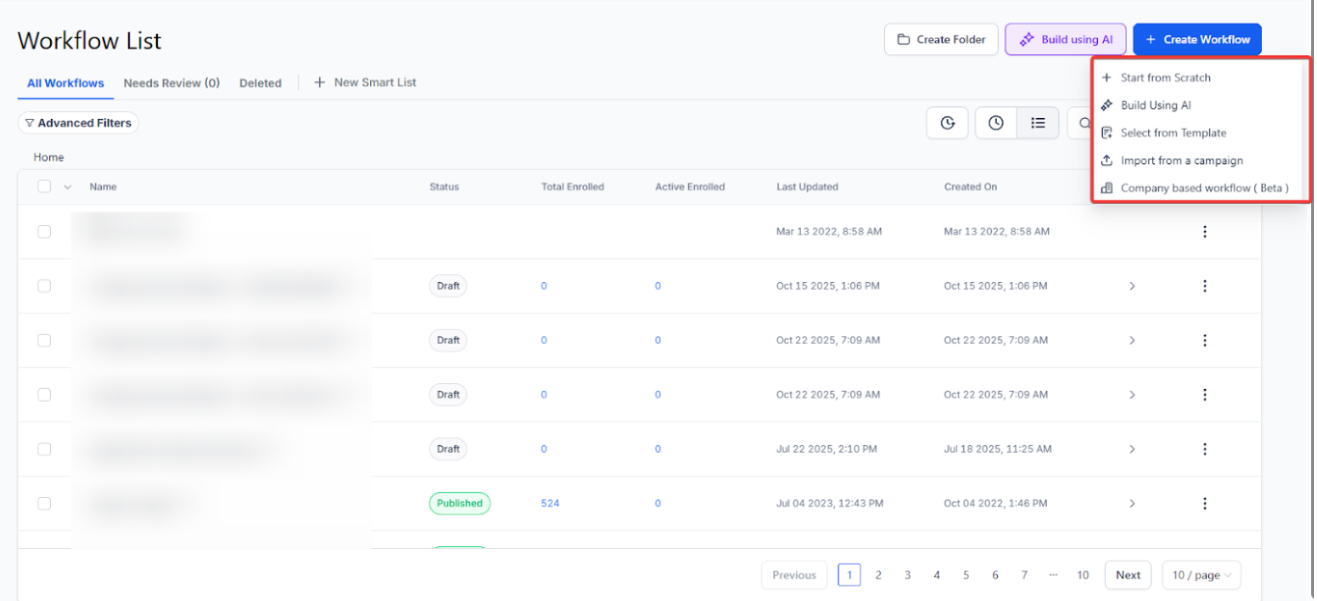Choose Start from Scratch in the menu
The height and width of the screenshot is (601, 1317).
coord(1165,77)
